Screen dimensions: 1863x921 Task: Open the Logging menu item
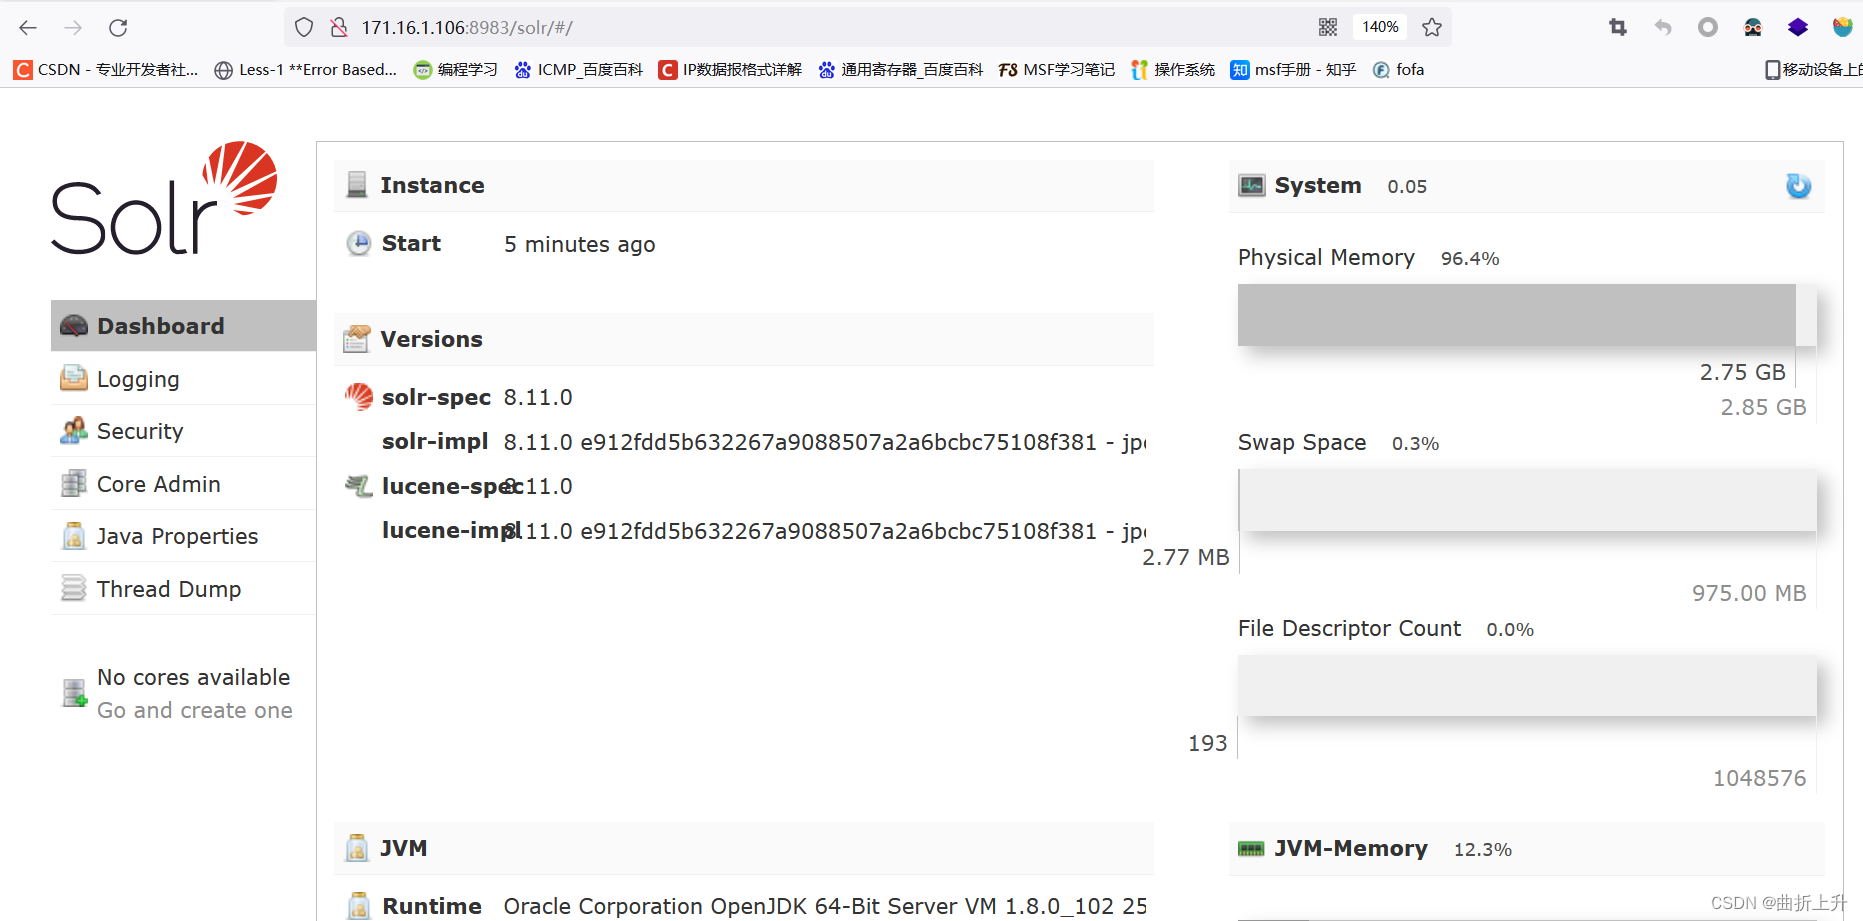click(184, 379)
